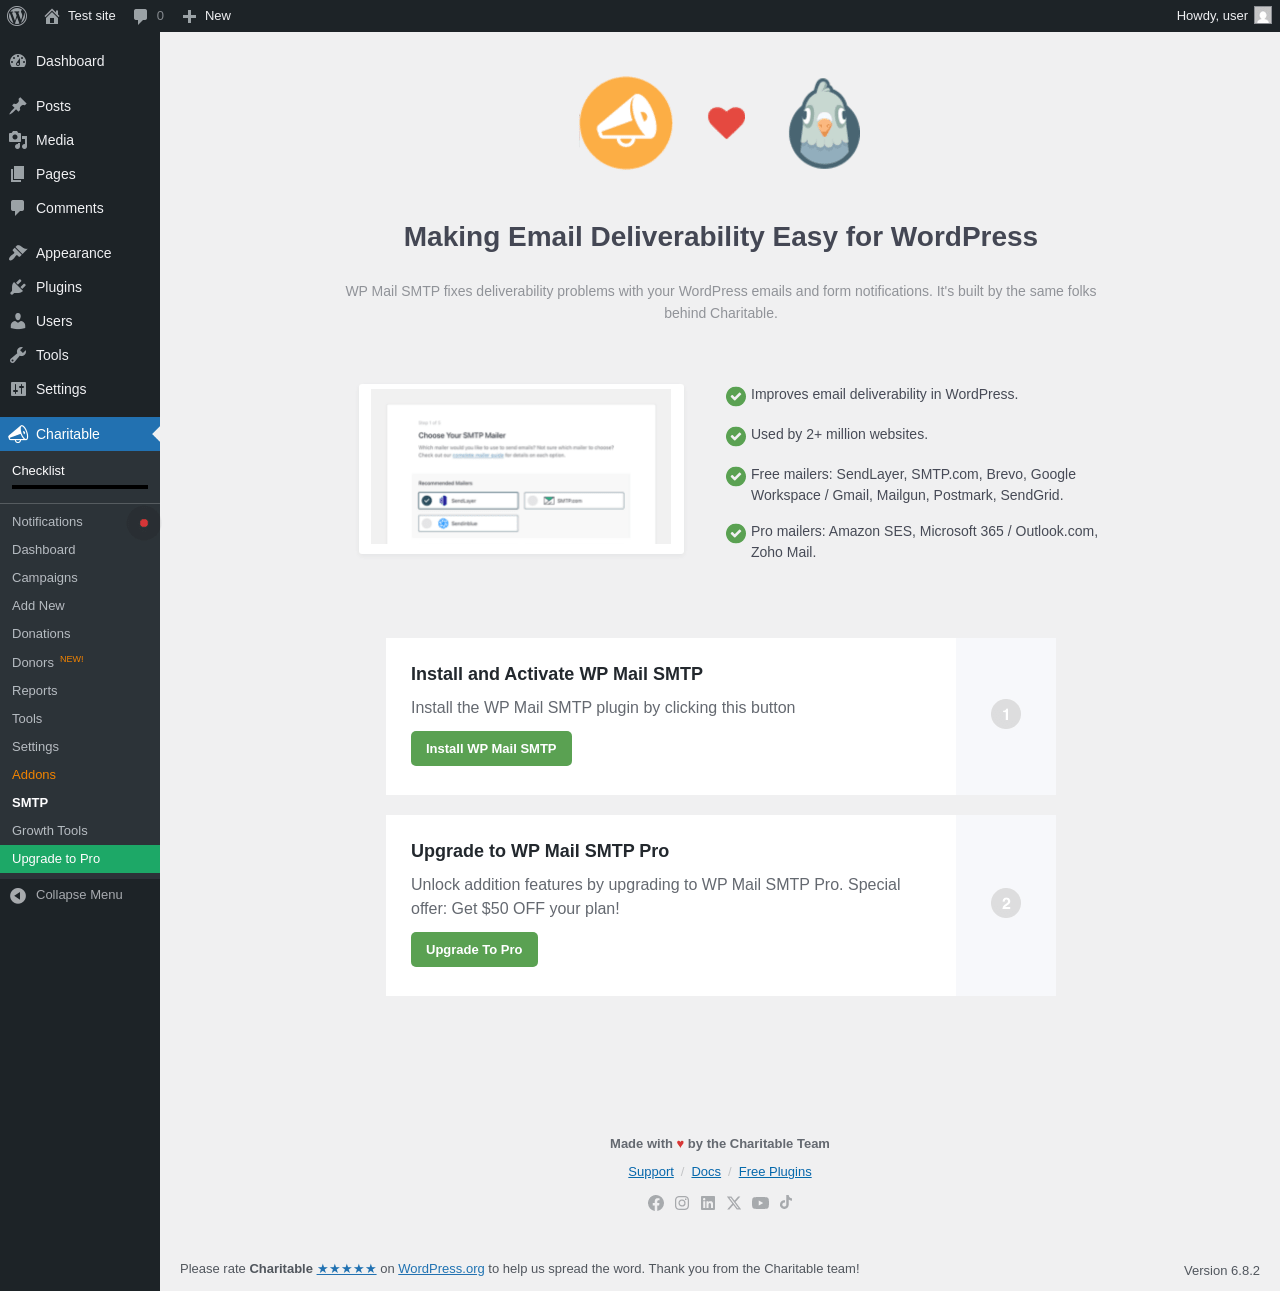Select SMTP submenu item
This screenshot has height=1291, width=1280.
point(30,803)
